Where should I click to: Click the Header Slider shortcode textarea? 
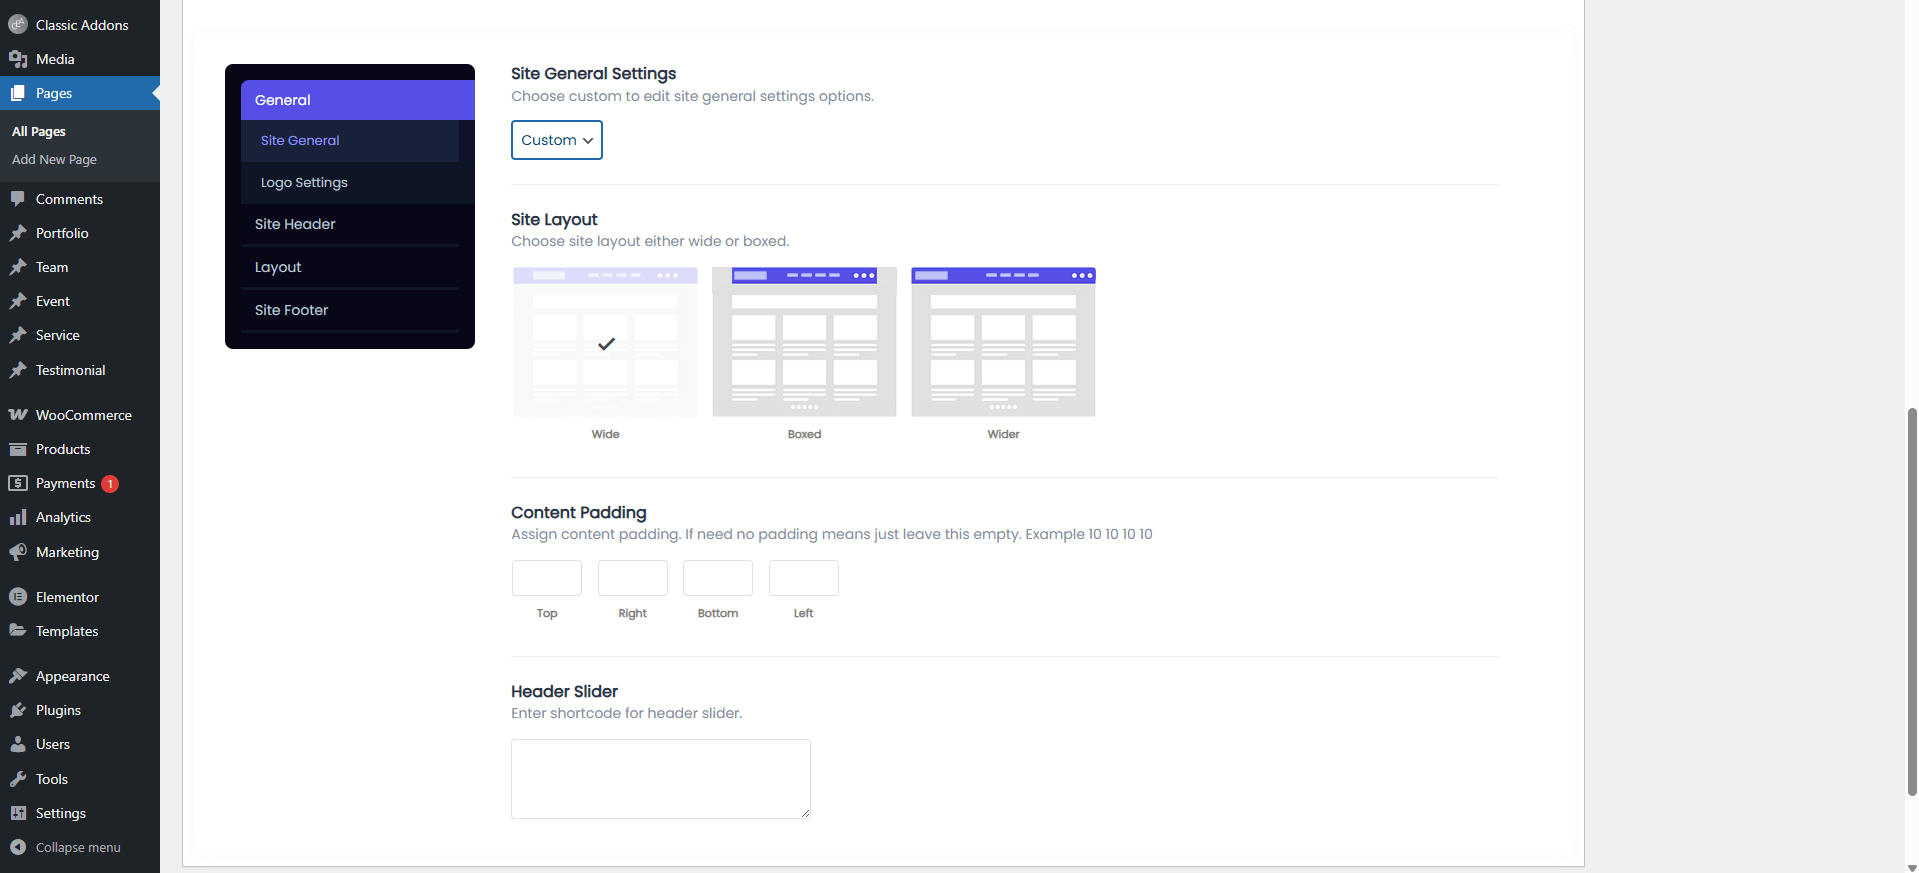pos(660,778)
